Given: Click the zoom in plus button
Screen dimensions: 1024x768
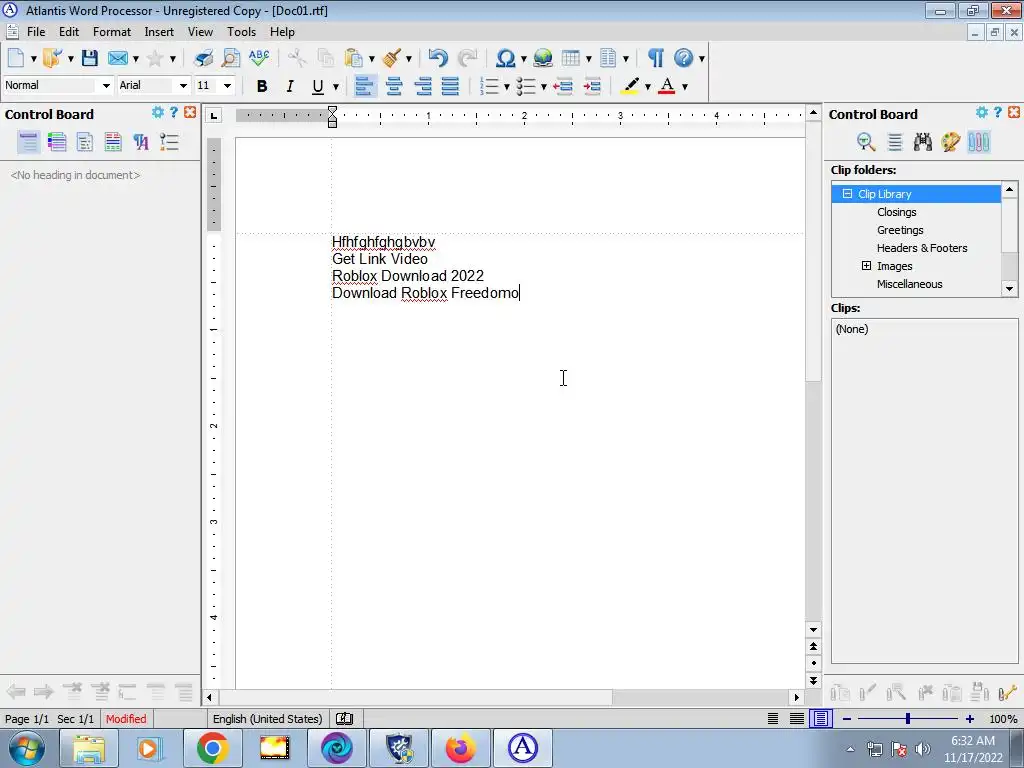Looking at the screenshot, I should point(970,718).
